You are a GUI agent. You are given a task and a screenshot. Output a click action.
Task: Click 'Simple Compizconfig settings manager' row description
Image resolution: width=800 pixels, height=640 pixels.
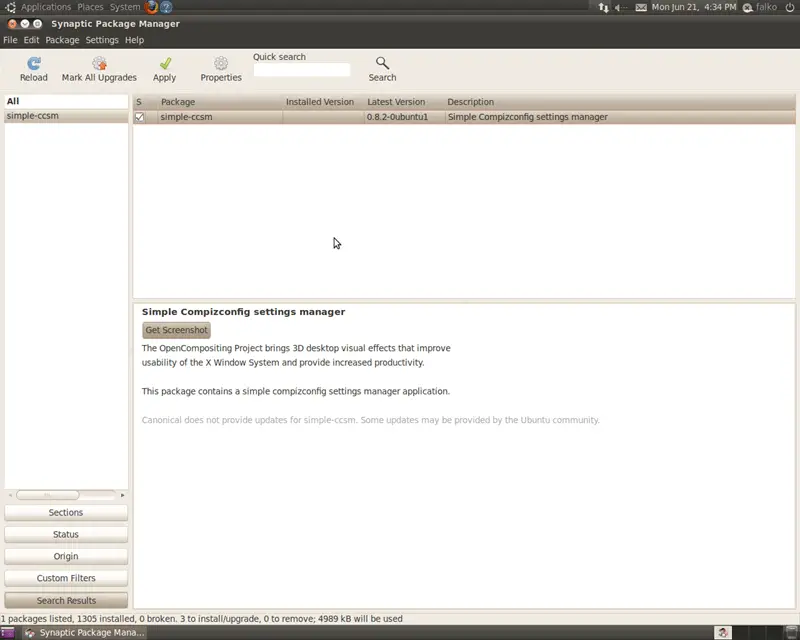pos(528,117)
